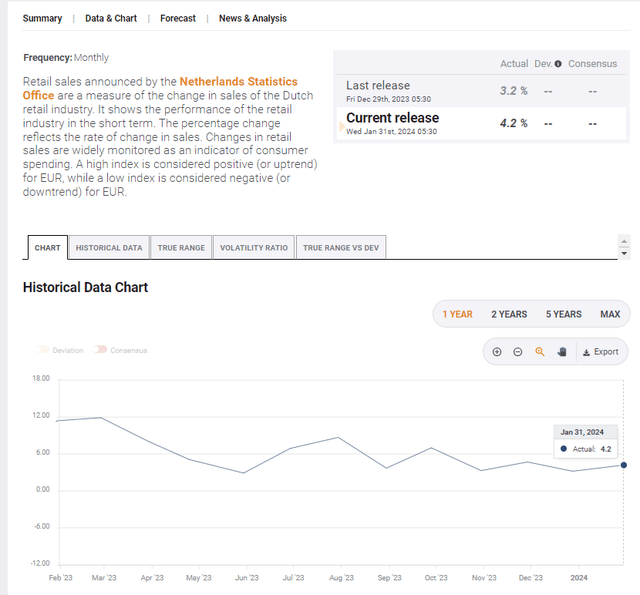Click the chart zoom-out minus icon
640x595 pixels.
(518, 352)
